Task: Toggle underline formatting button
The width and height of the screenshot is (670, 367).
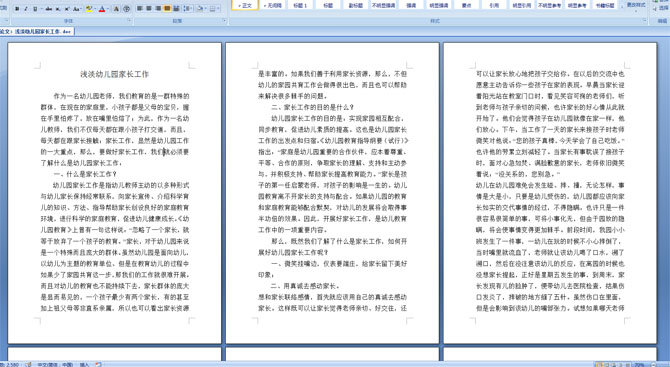Action: (x=35, y=9)
